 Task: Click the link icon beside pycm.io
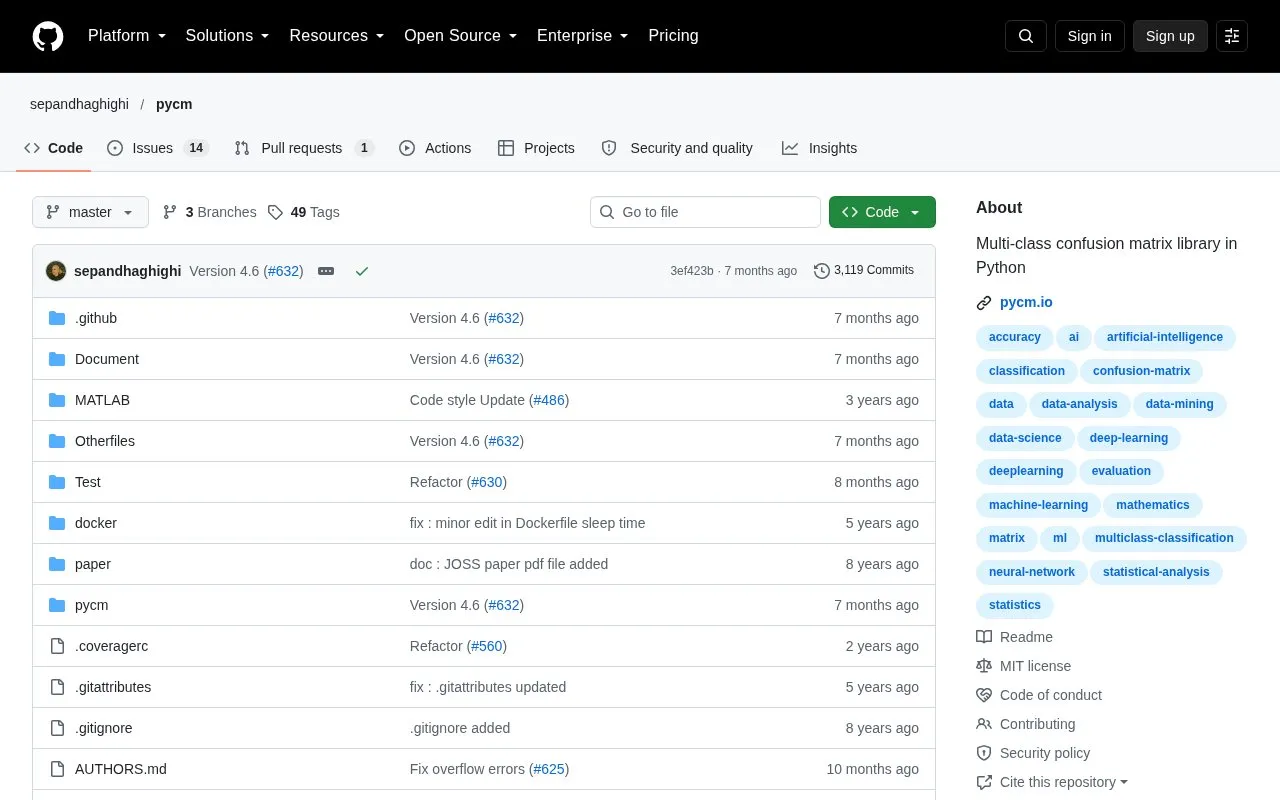coord(984,303)
